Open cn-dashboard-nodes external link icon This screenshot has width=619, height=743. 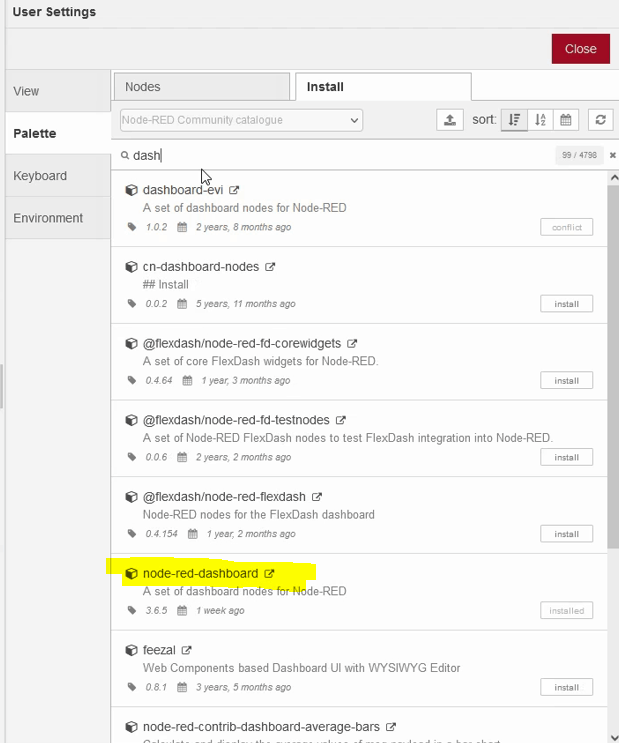point(270,267)
